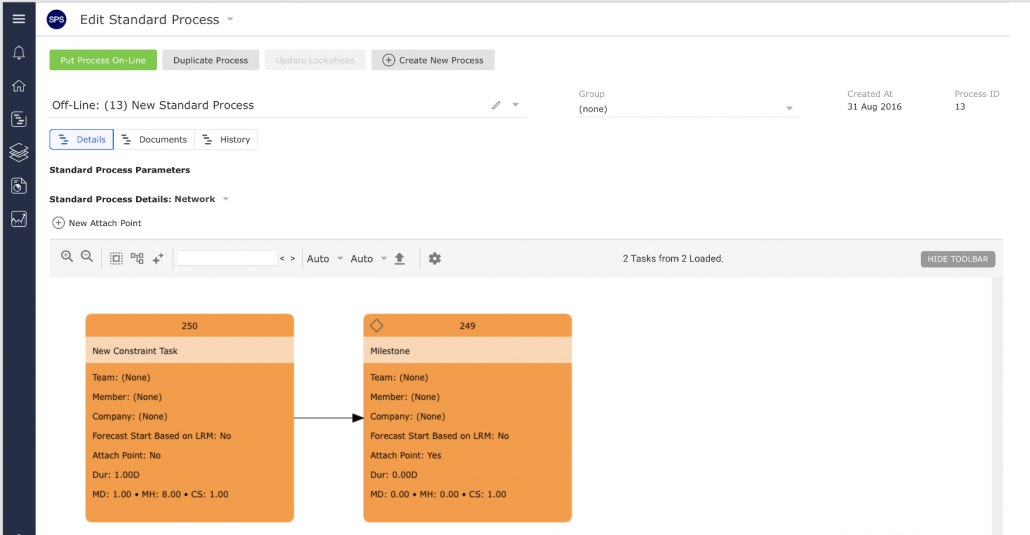
Task: Open the Edit Standard Process title dropdown
Action: pos(231,19)
